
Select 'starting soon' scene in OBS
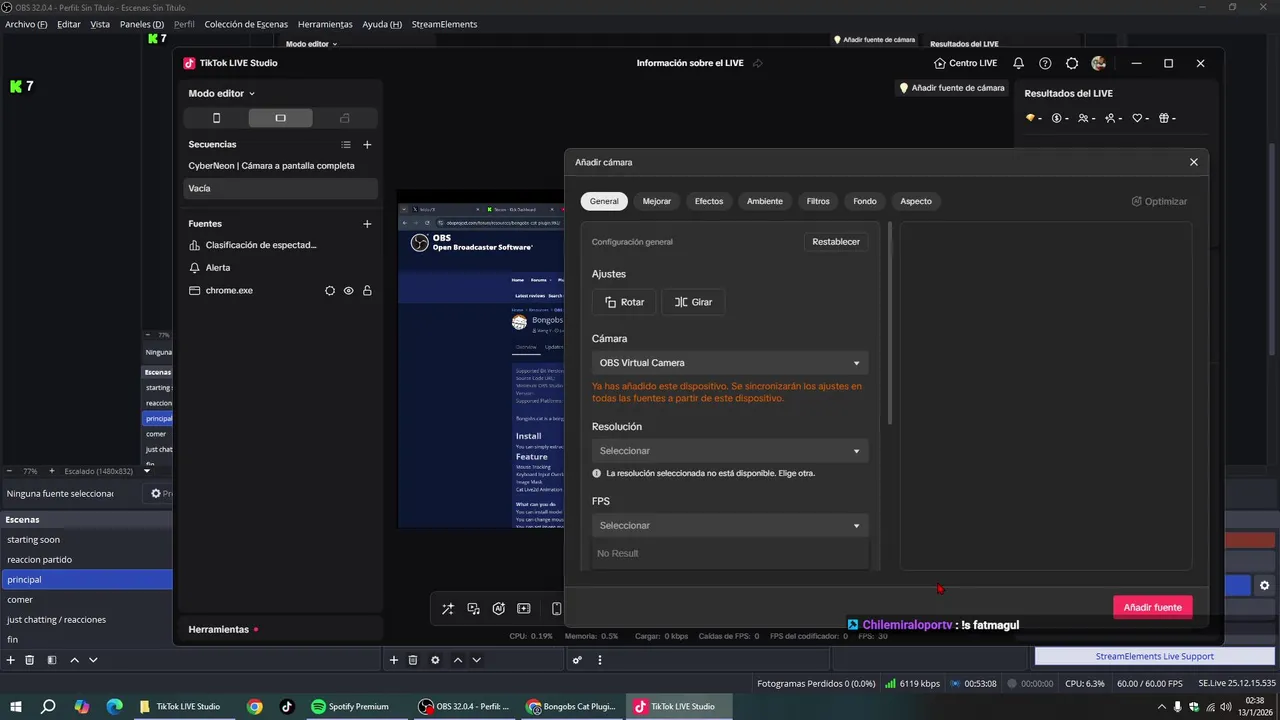pos(86,539)
